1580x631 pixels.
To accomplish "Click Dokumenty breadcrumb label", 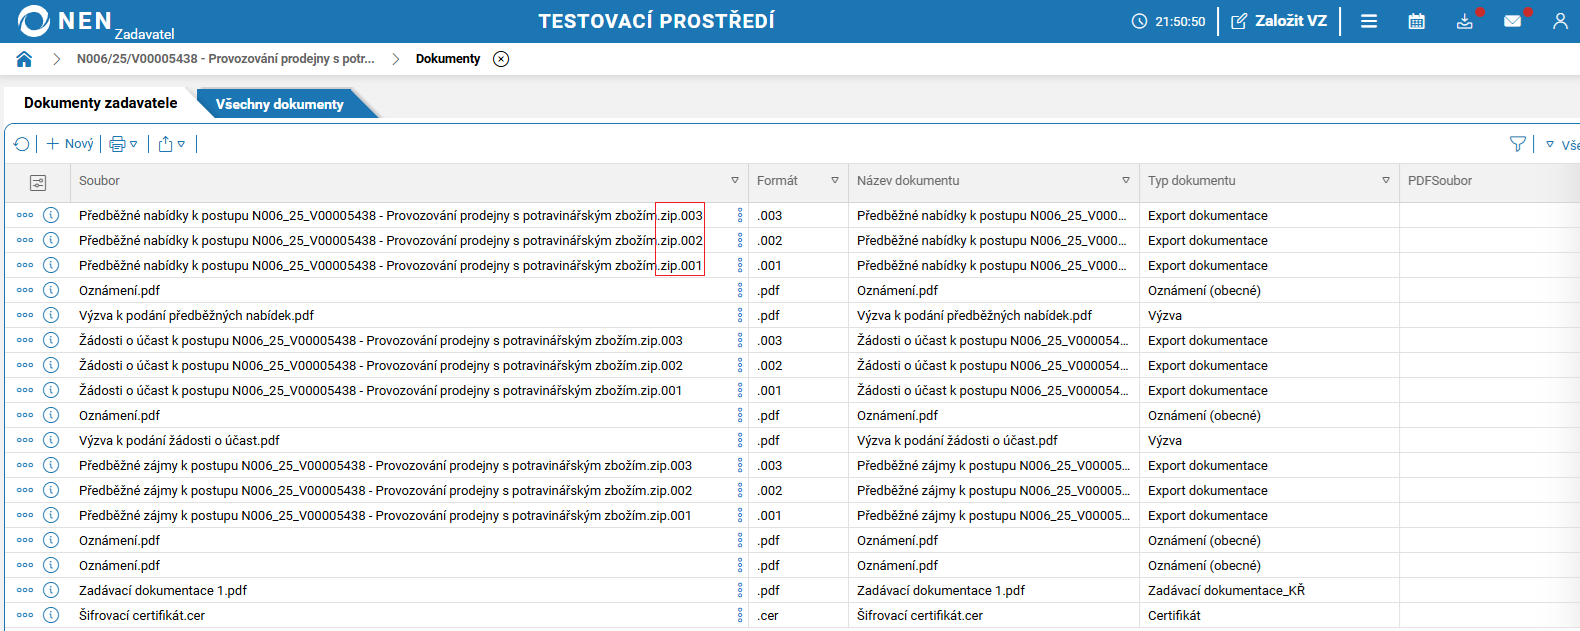I will [x=448, y=59].
